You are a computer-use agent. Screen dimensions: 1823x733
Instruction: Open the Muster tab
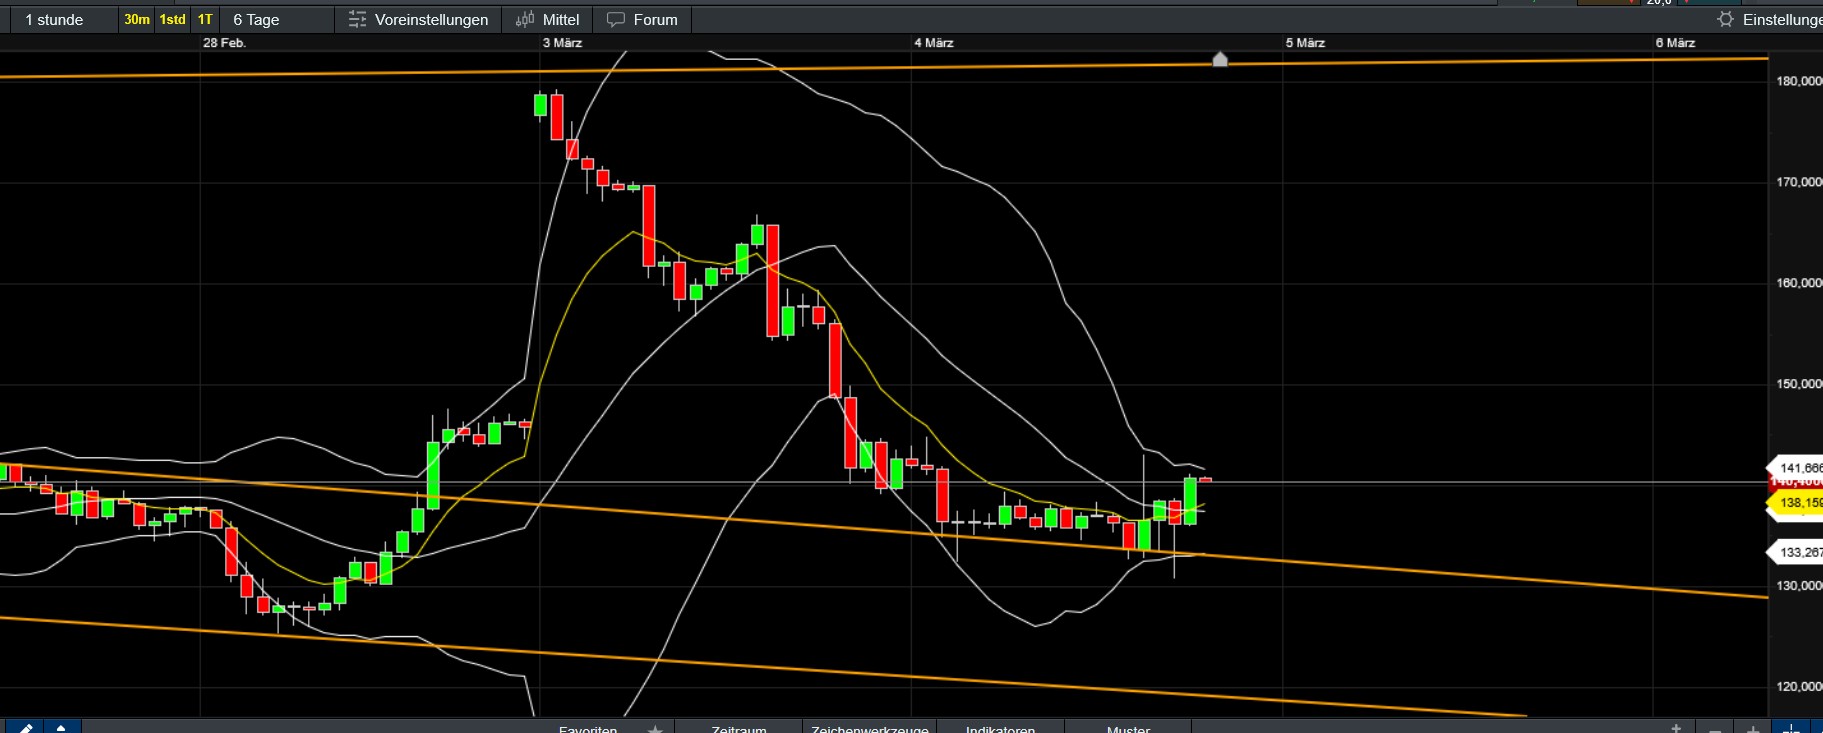(1128, 729)
